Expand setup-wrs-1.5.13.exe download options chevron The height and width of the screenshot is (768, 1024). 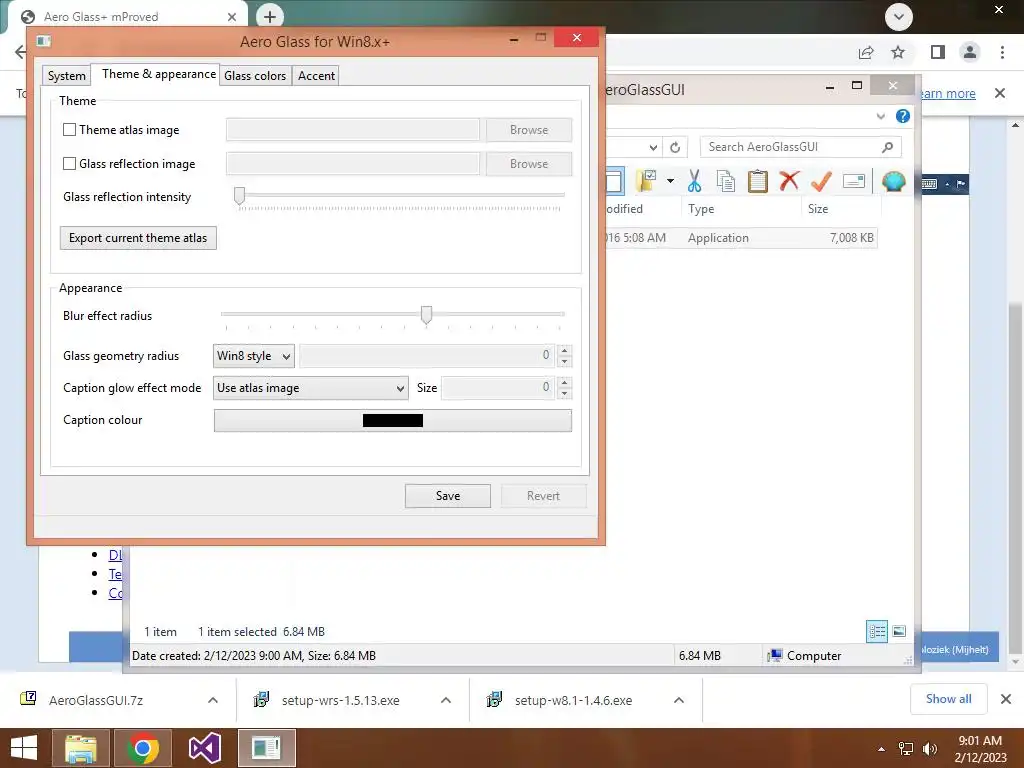[446, 700]
